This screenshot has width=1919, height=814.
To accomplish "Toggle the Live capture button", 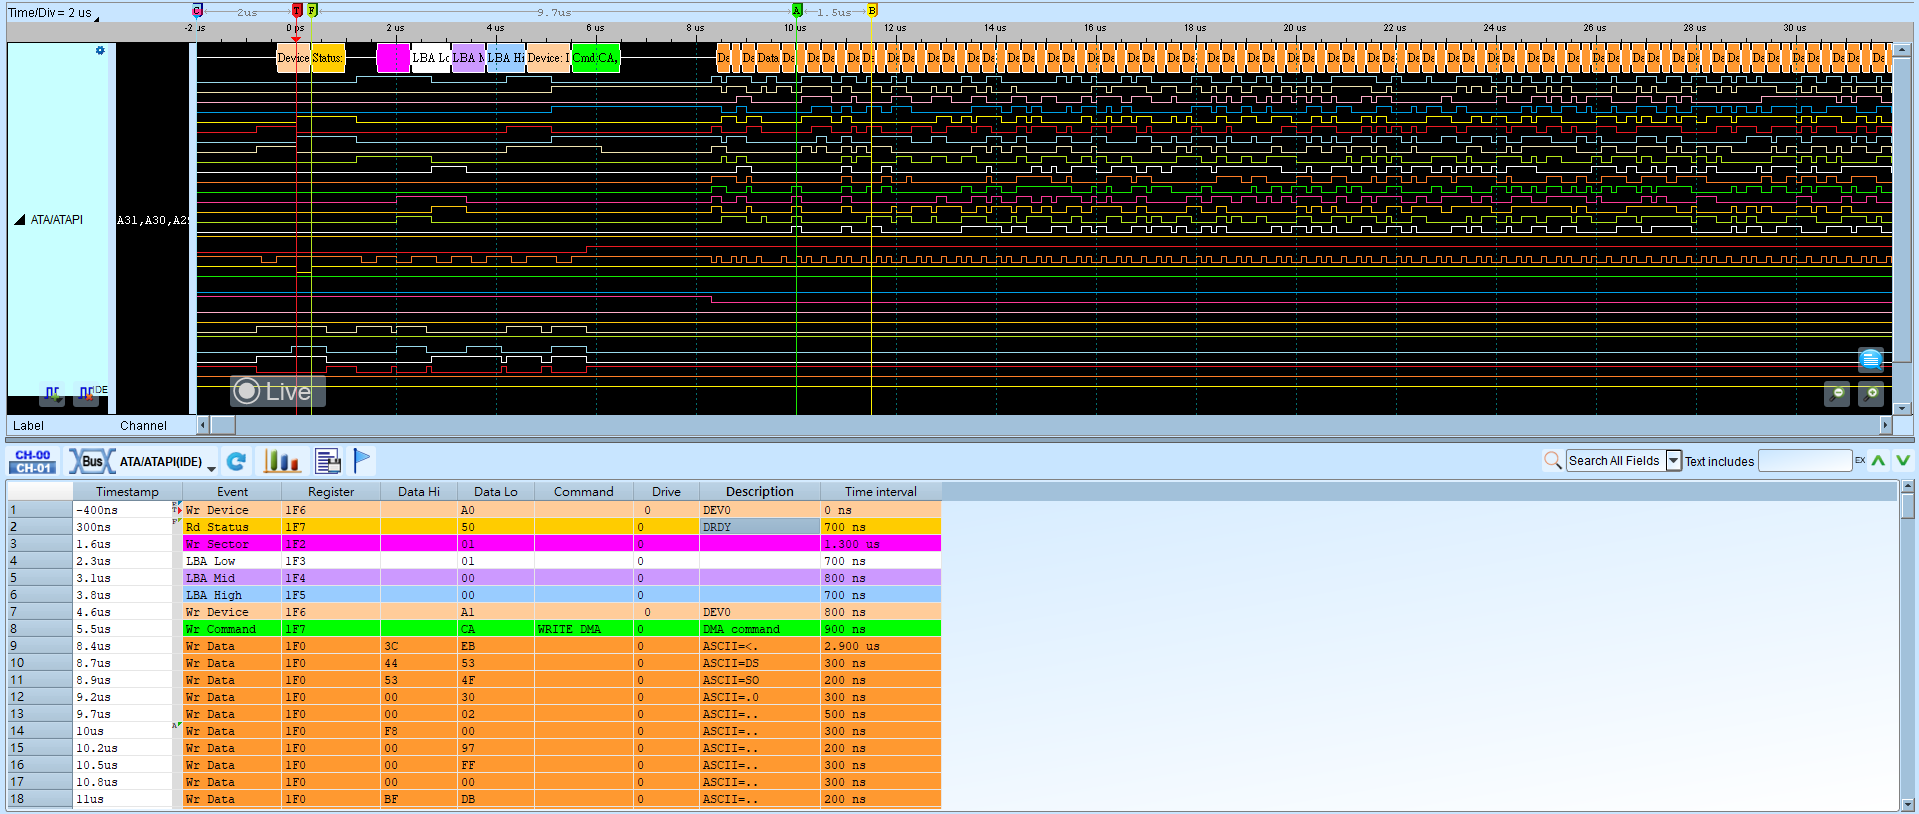I will coord(277,391).
